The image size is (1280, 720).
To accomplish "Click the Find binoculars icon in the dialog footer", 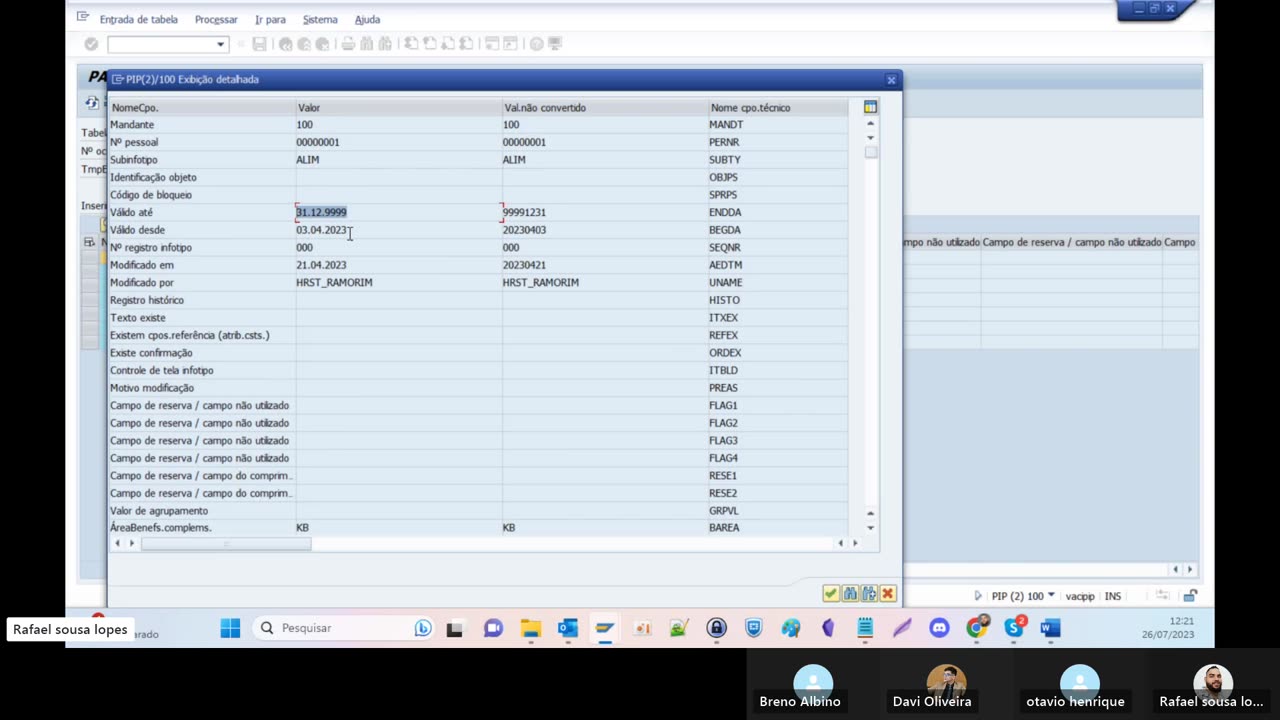I will point(850,594).
